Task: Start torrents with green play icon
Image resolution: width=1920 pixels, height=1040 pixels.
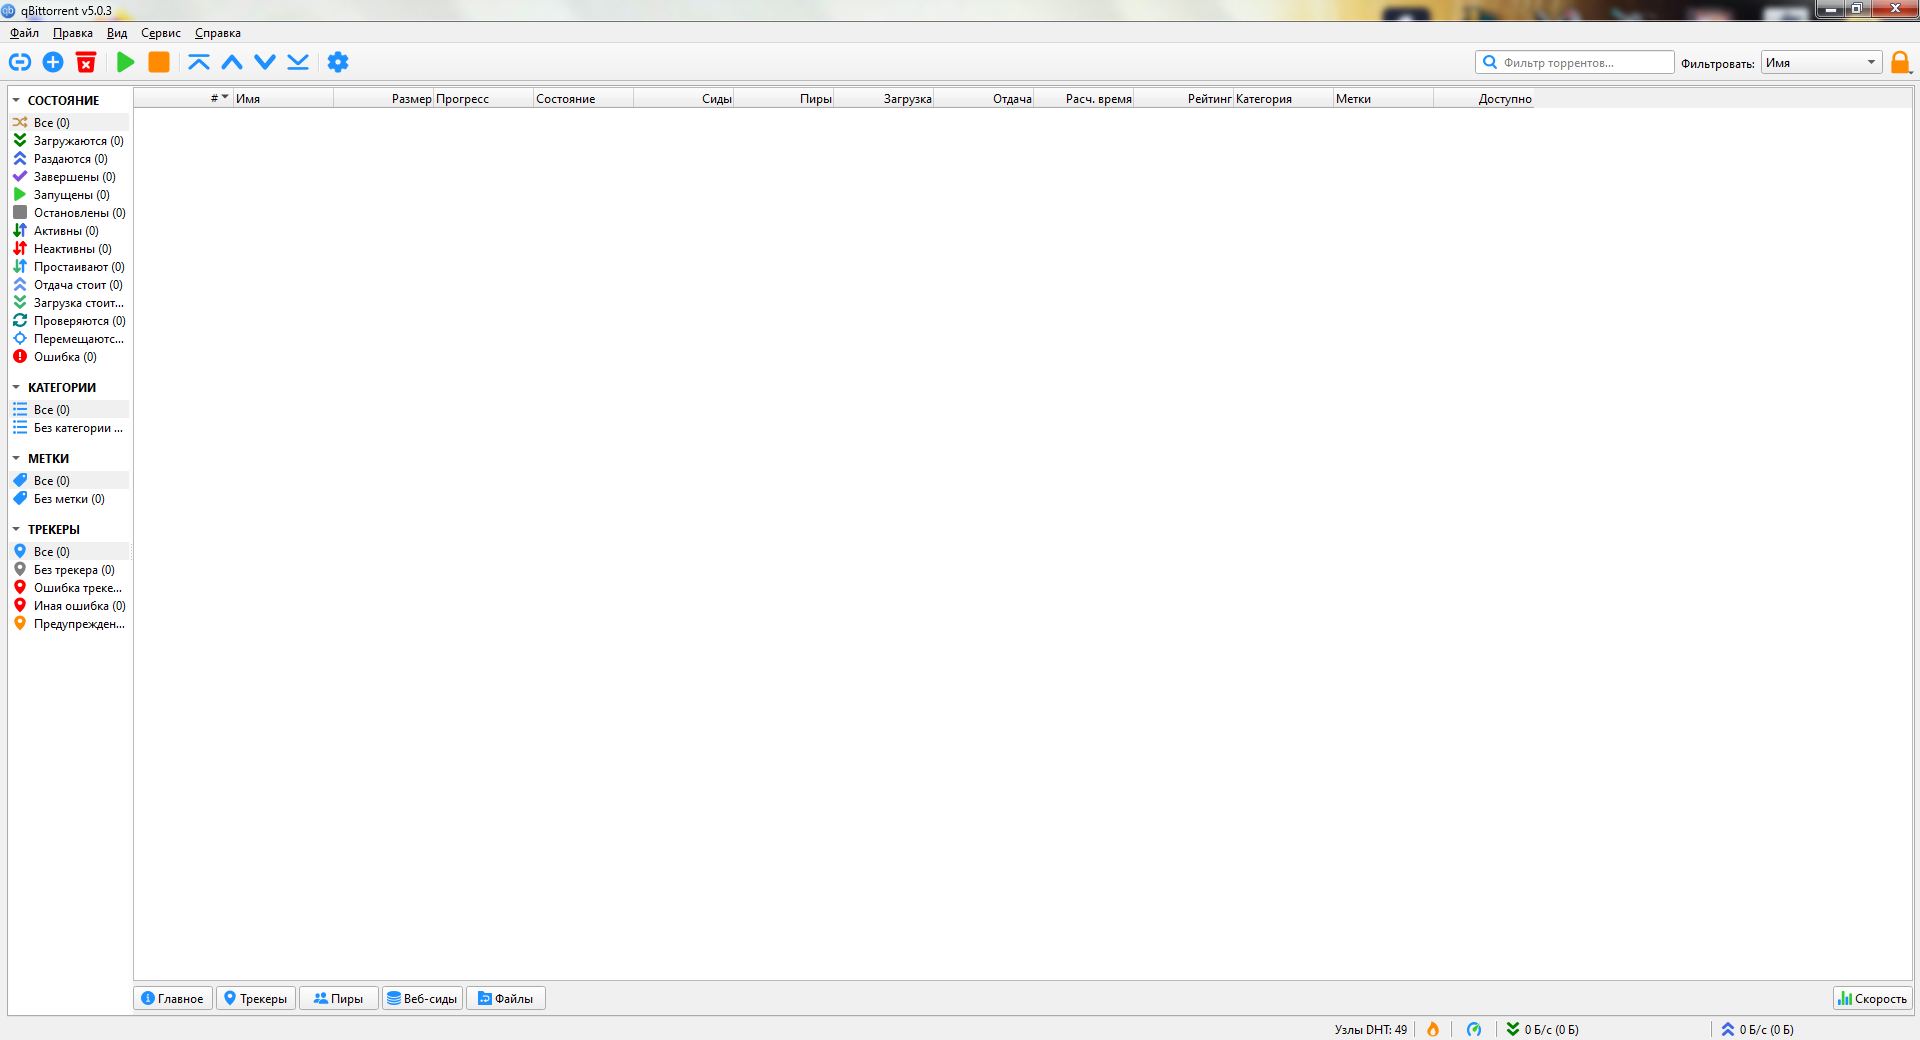Action: (x=126, y=62)
